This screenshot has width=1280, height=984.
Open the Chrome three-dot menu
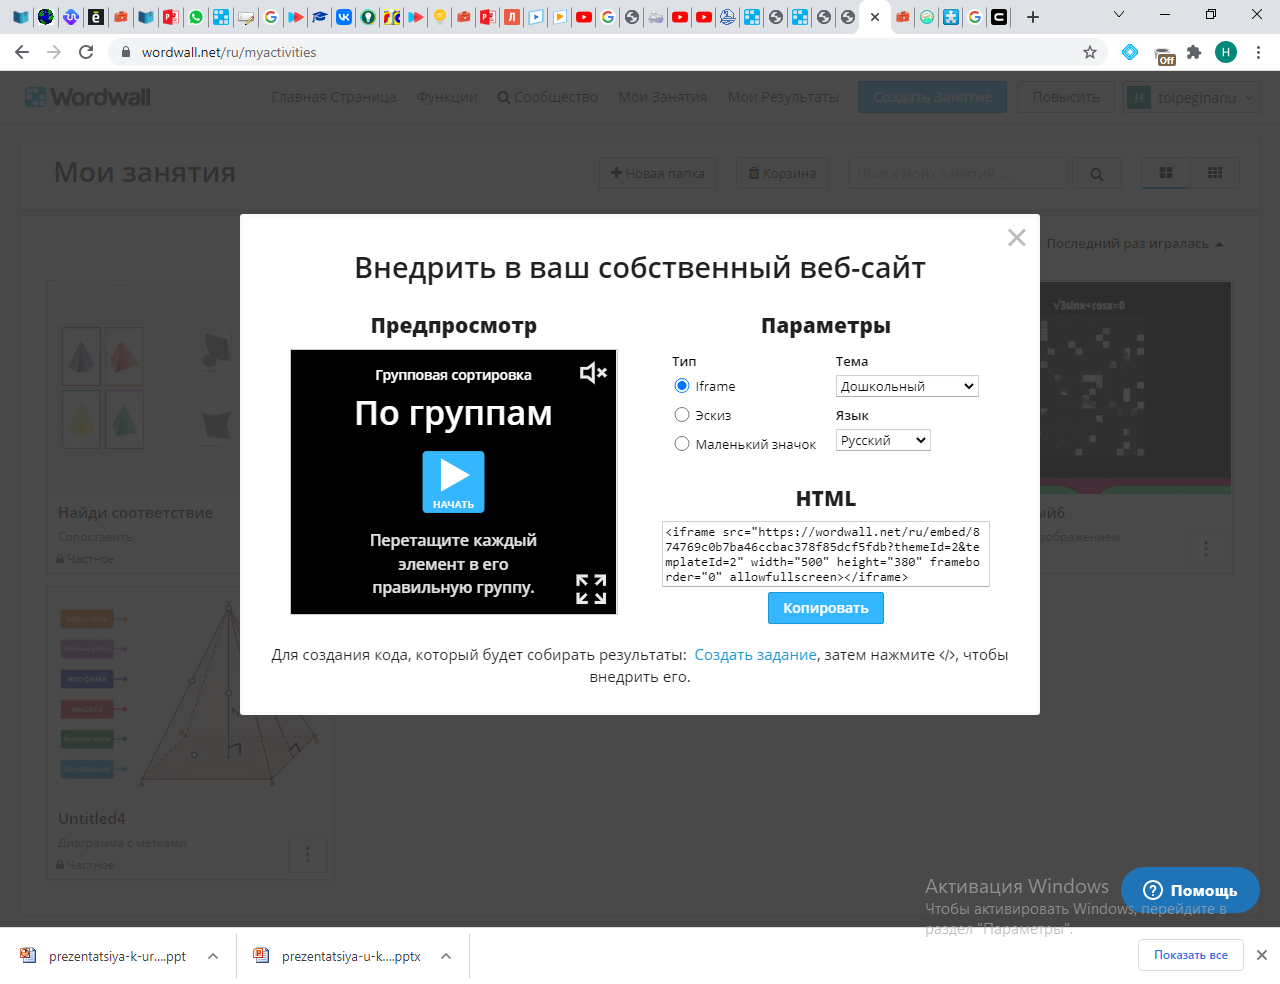pos(1259,52)
